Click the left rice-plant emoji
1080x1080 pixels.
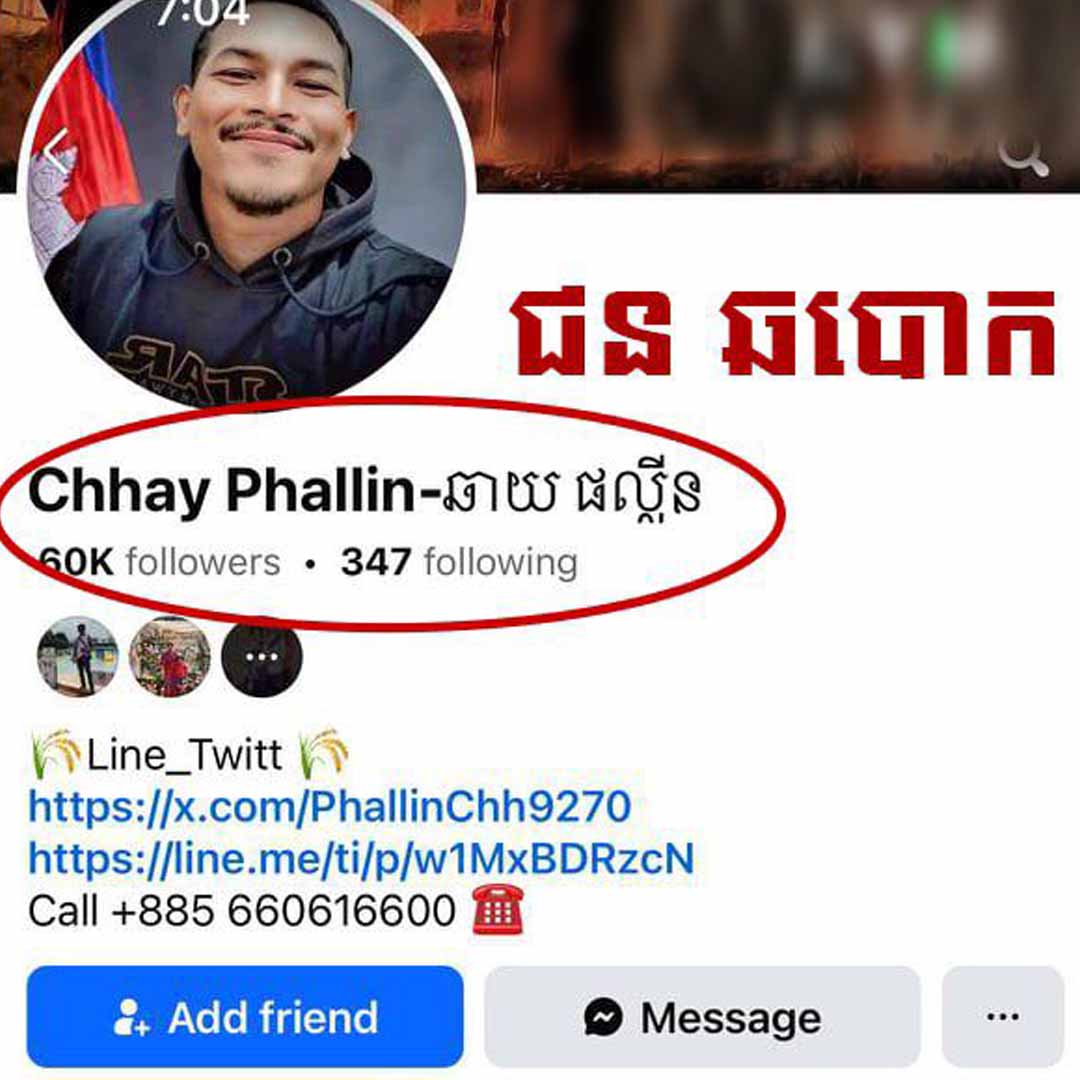click(x=55, y=753)
